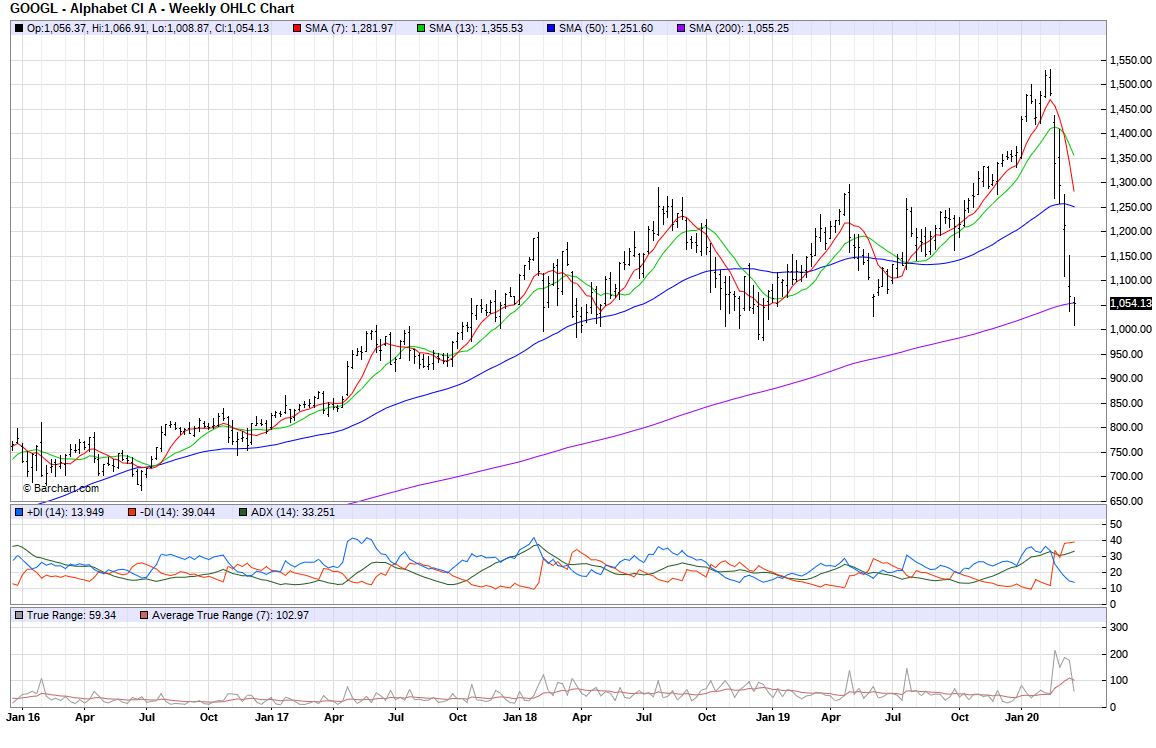Click the 1,300.00 price axis label
This screenshot has height=748, width=1156.
(x=1130, y=183)
